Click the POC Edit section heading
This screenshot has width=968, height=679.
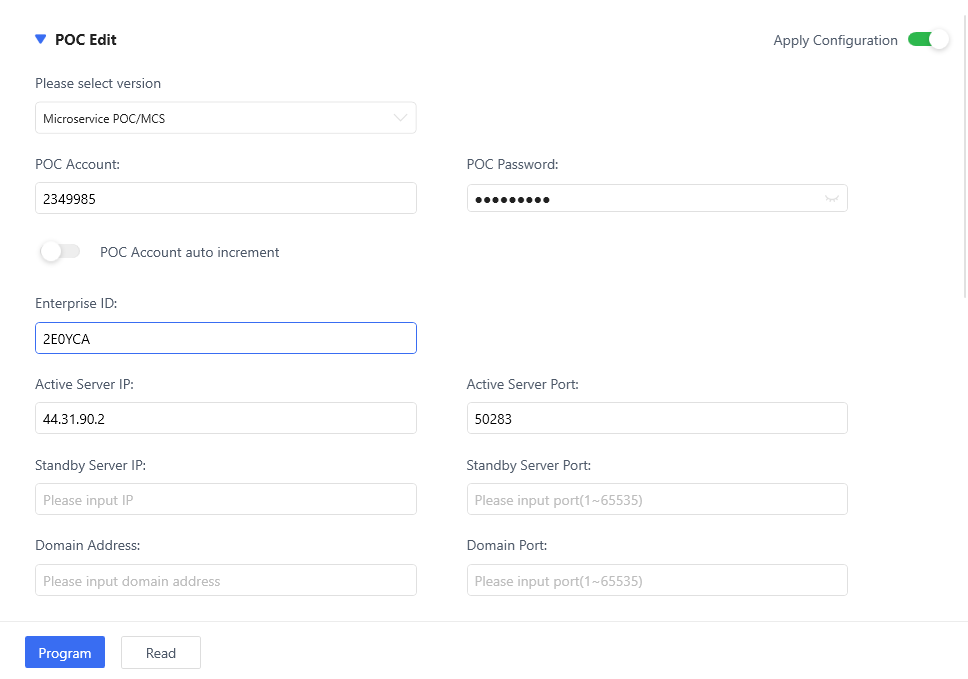click(x=86, y=40)
